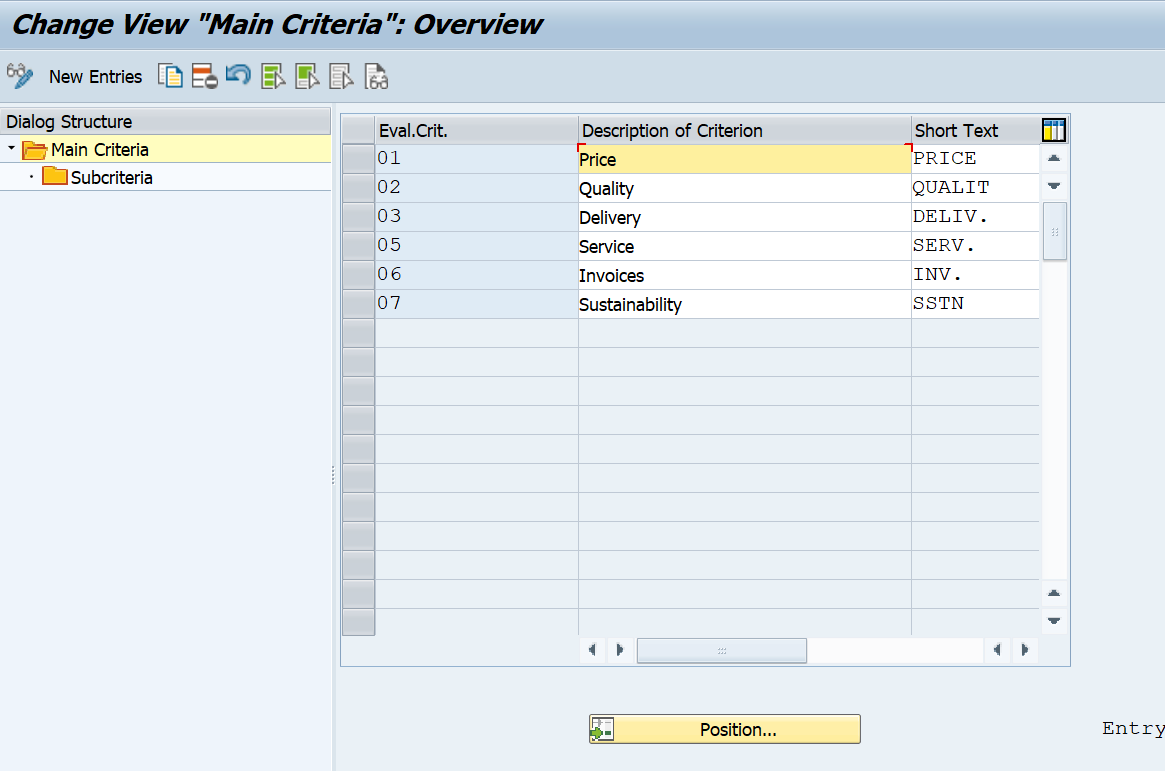Screen dimensions: 1165x771
Task: Click the 07 eval criterion cell
Action: pos(476,304)
